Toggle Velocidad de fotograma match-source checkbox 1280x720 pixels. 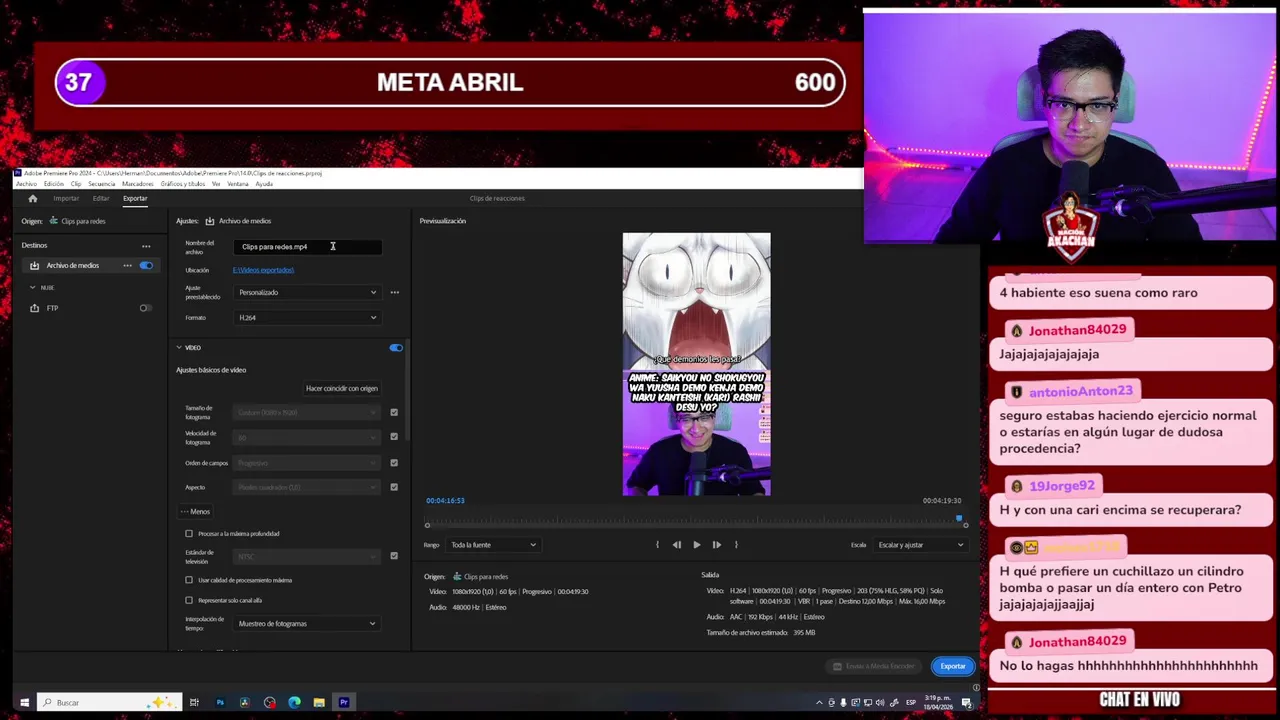pyautogui.click(x=394, y=437)
